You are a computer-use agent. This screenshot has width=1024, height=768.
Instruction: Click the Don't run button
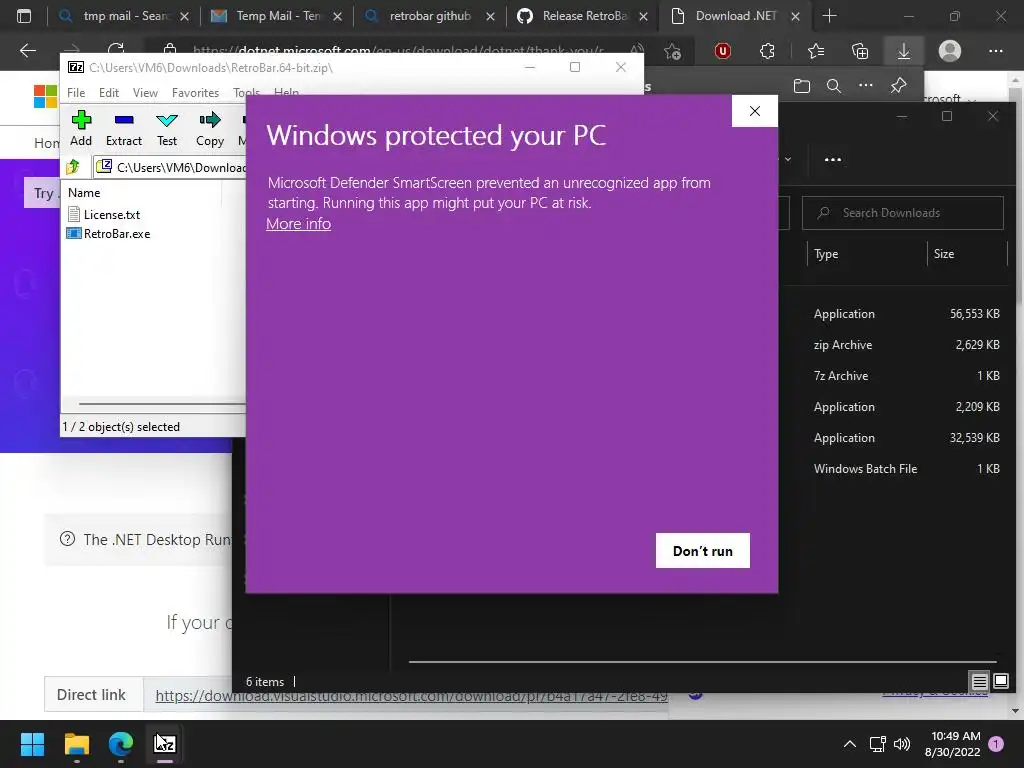point(703,551)
